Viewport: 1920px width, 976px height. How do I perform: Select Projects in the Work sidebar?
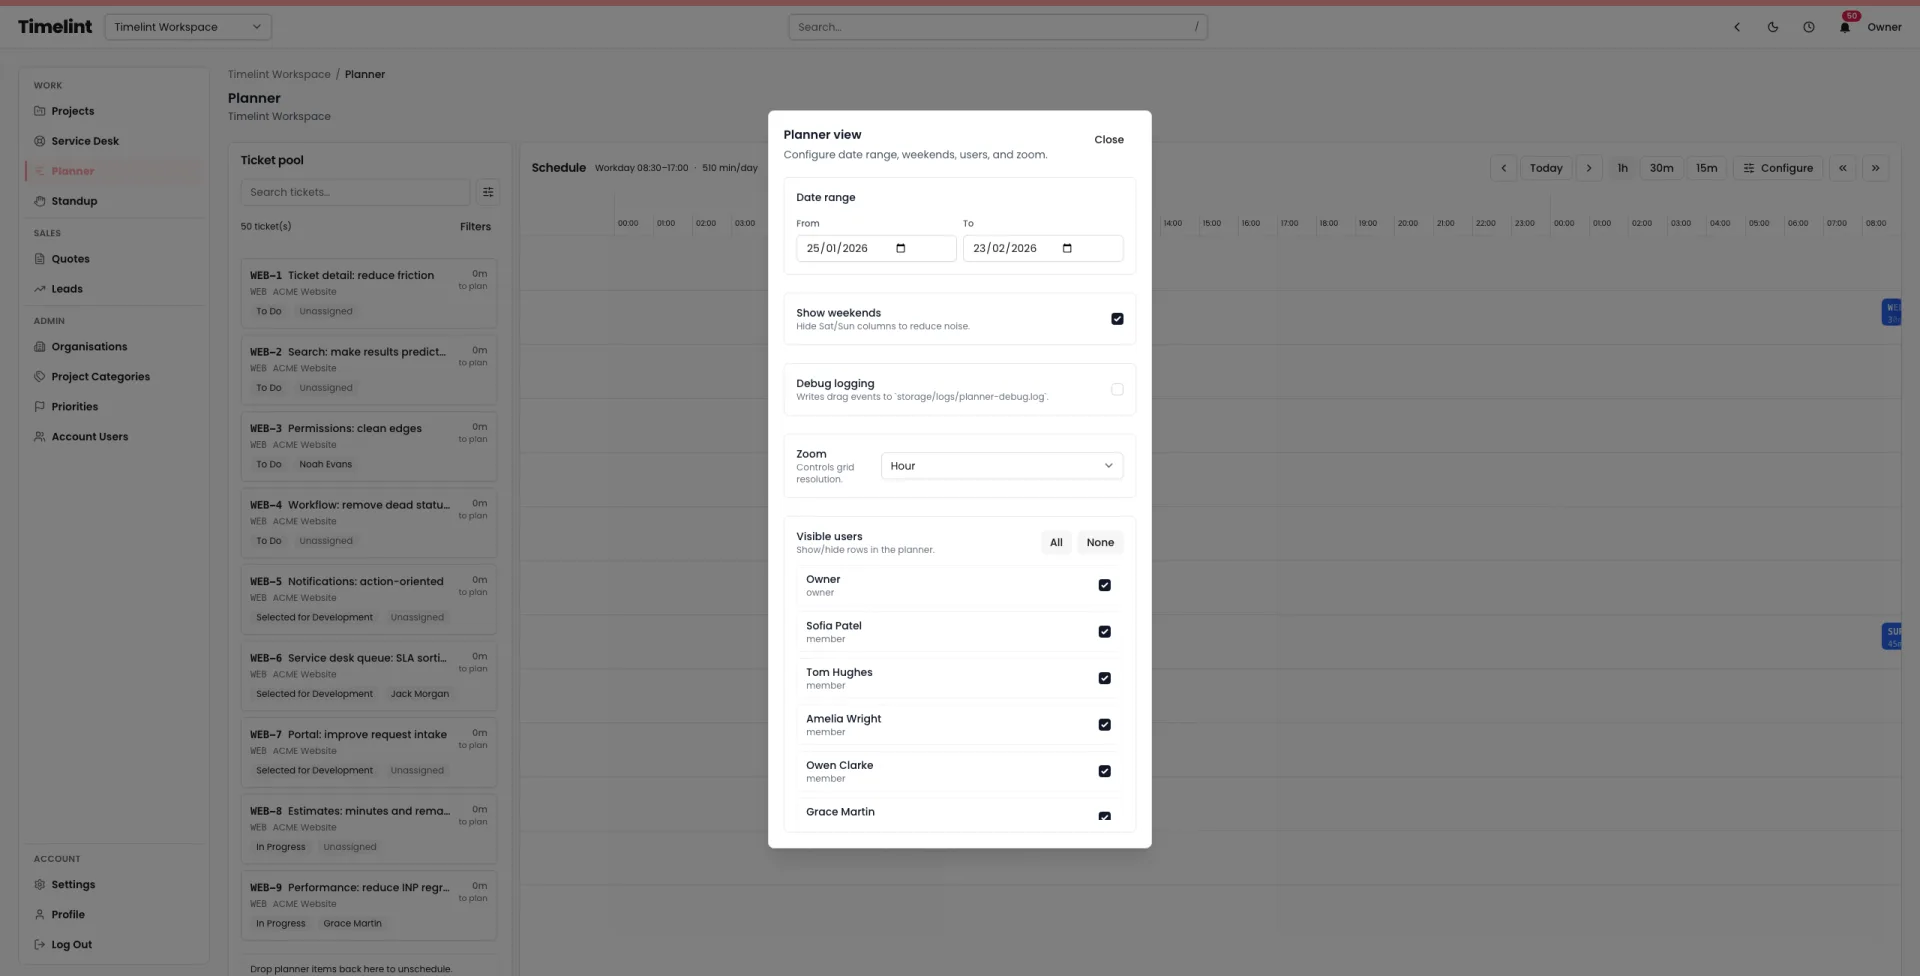tap(72, 110)
